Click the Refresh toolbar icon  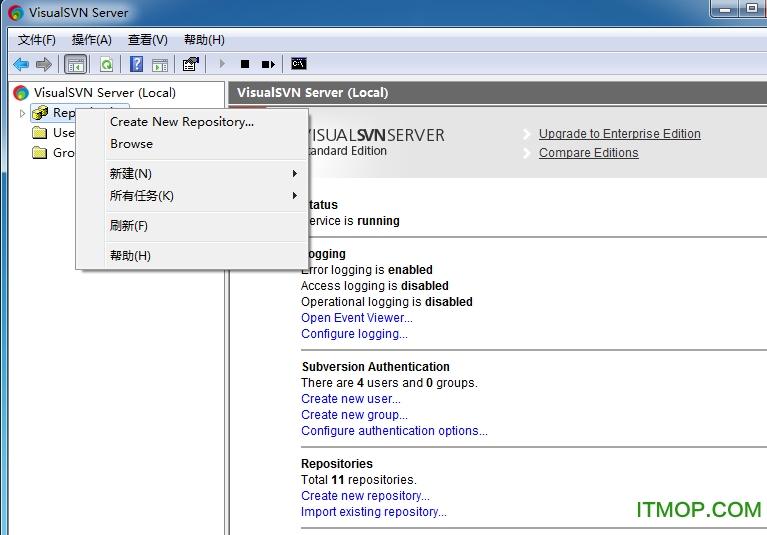[106, 64]
